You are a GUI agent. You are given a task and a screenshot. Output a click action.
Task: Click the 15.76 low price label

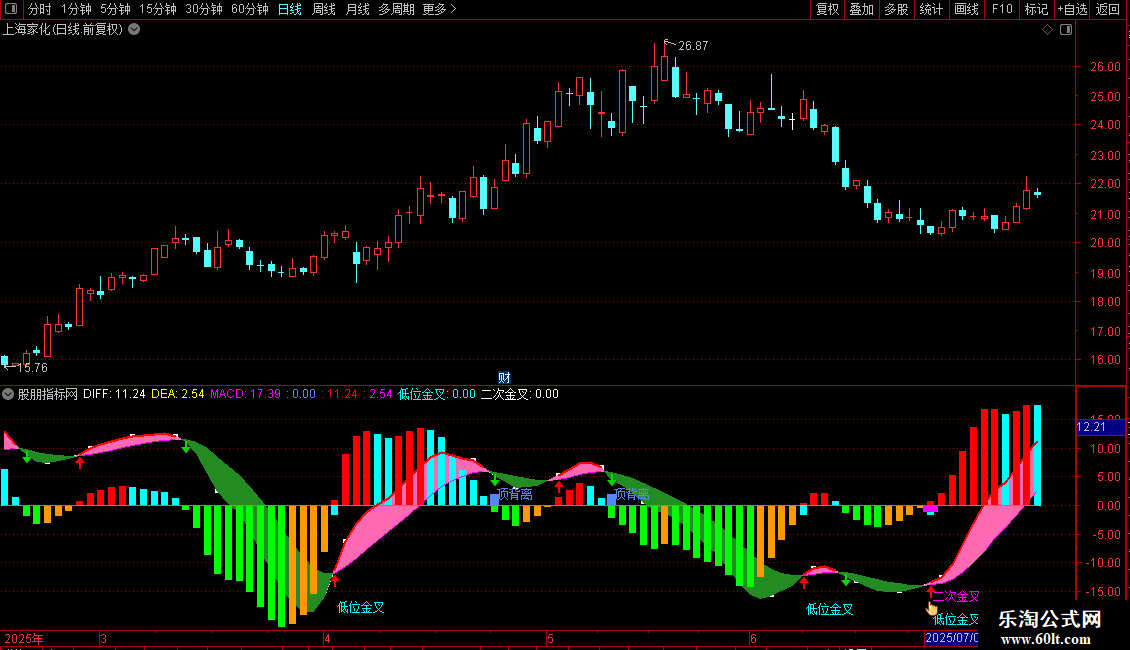(x=32, y=368)
